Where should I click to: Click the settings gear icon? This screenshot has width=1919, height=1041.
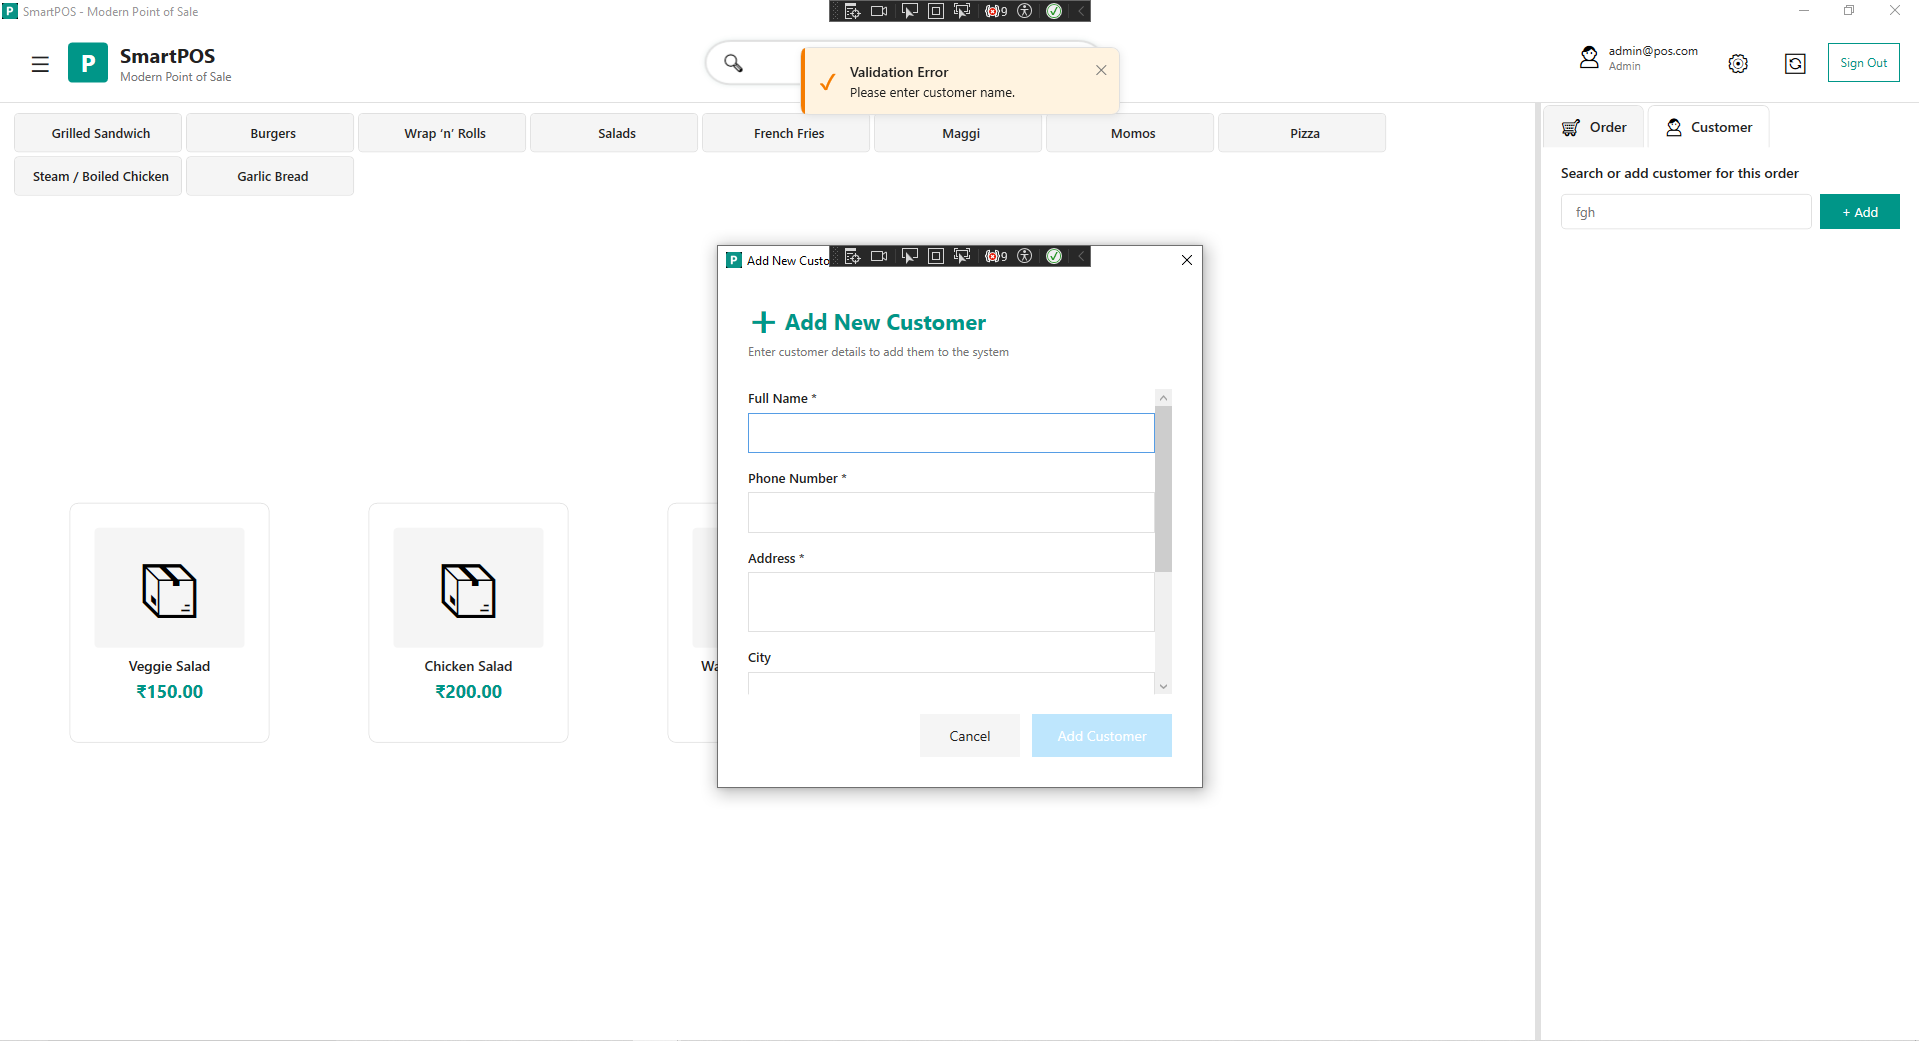(x=1738, y=64)
